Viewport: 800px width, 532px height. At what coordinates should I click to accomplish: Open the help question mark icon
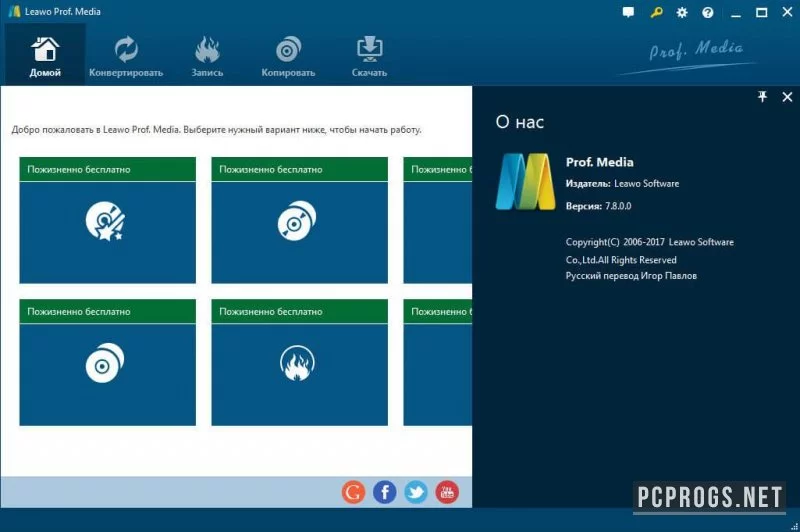click(708, 12)
